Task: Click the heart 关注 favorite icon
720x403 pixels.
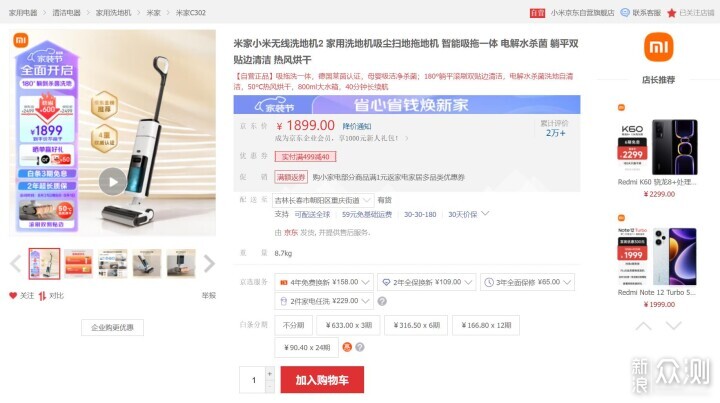Action: coord(13,296)
